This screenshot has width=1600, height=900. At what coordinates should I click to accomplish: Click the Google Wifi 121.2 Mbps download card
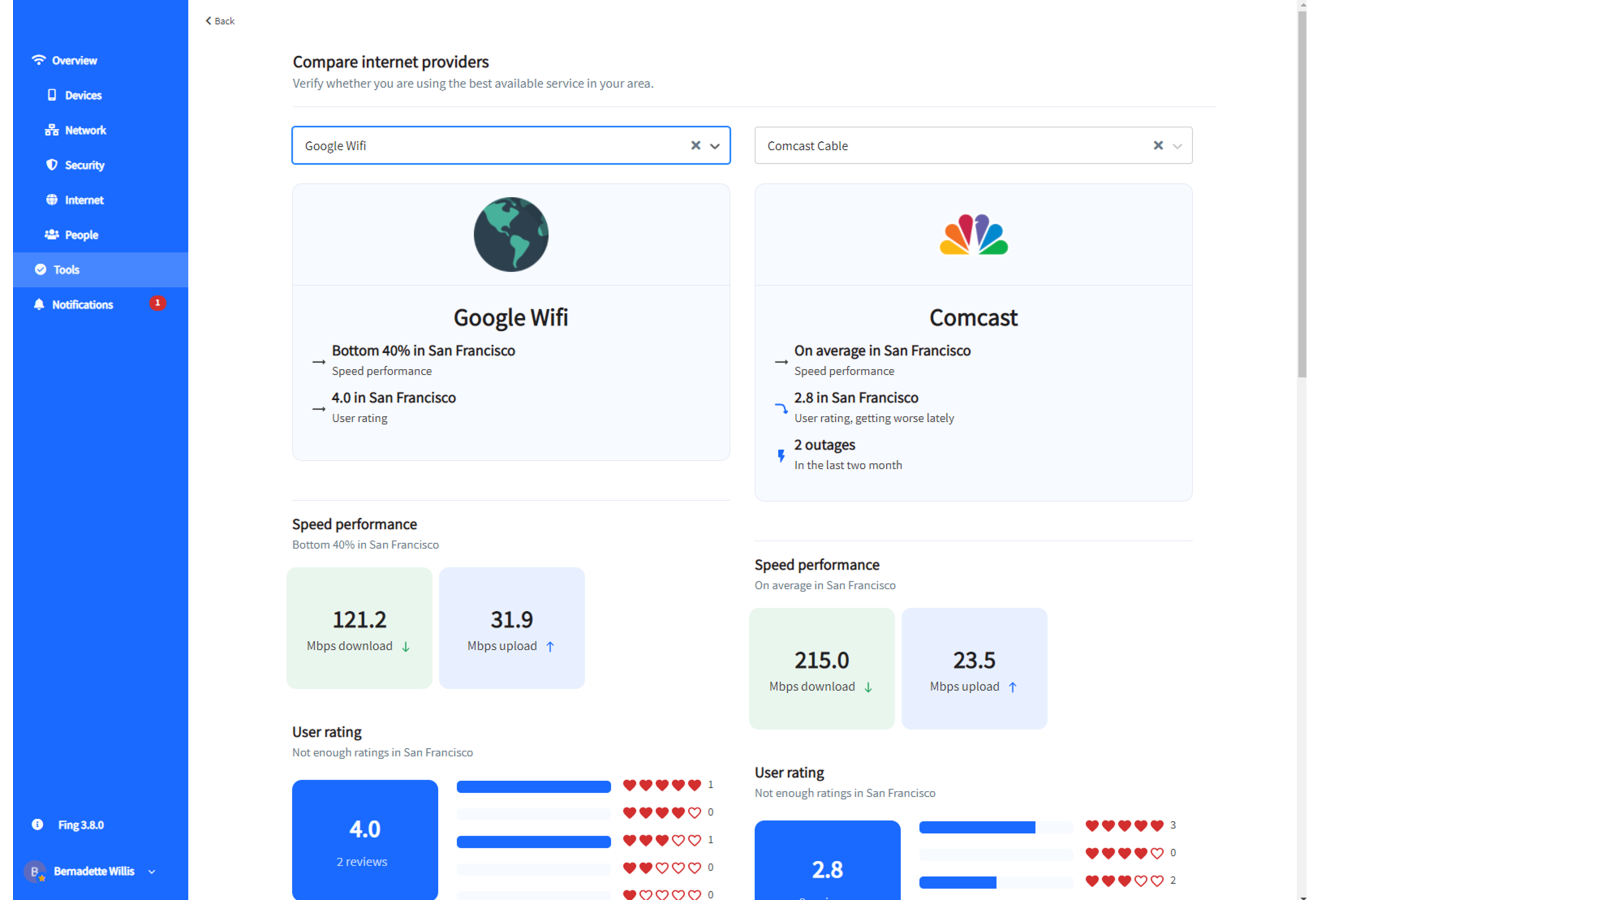click(x=359, y=628)
